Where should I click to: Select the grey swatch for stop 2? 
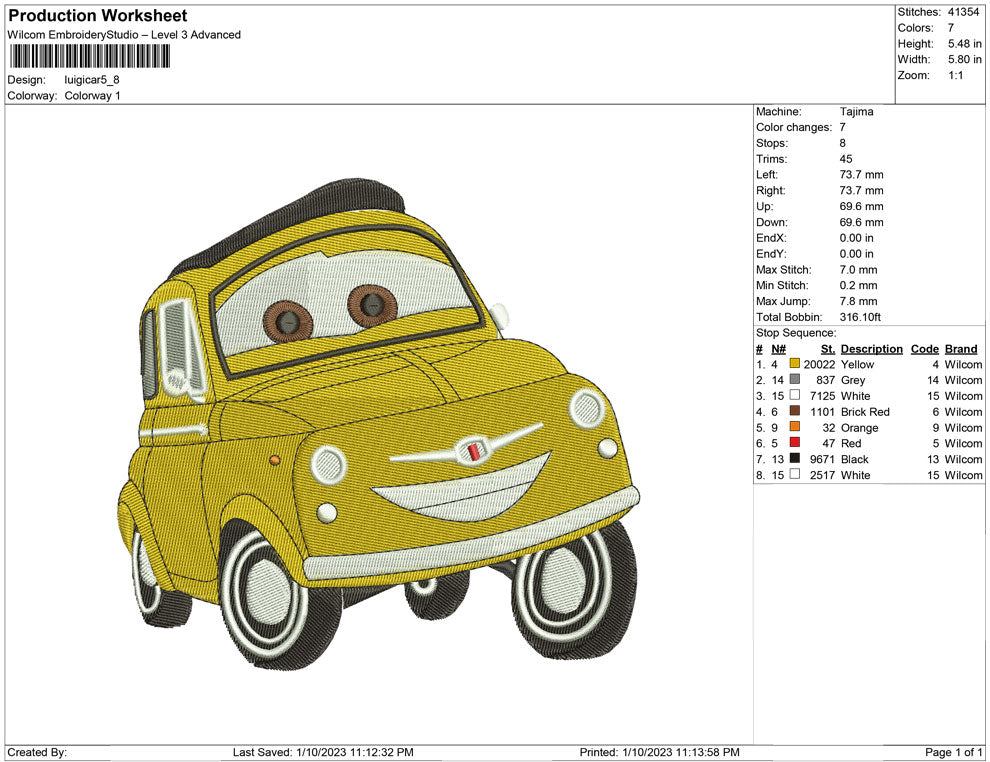(795, 381)
